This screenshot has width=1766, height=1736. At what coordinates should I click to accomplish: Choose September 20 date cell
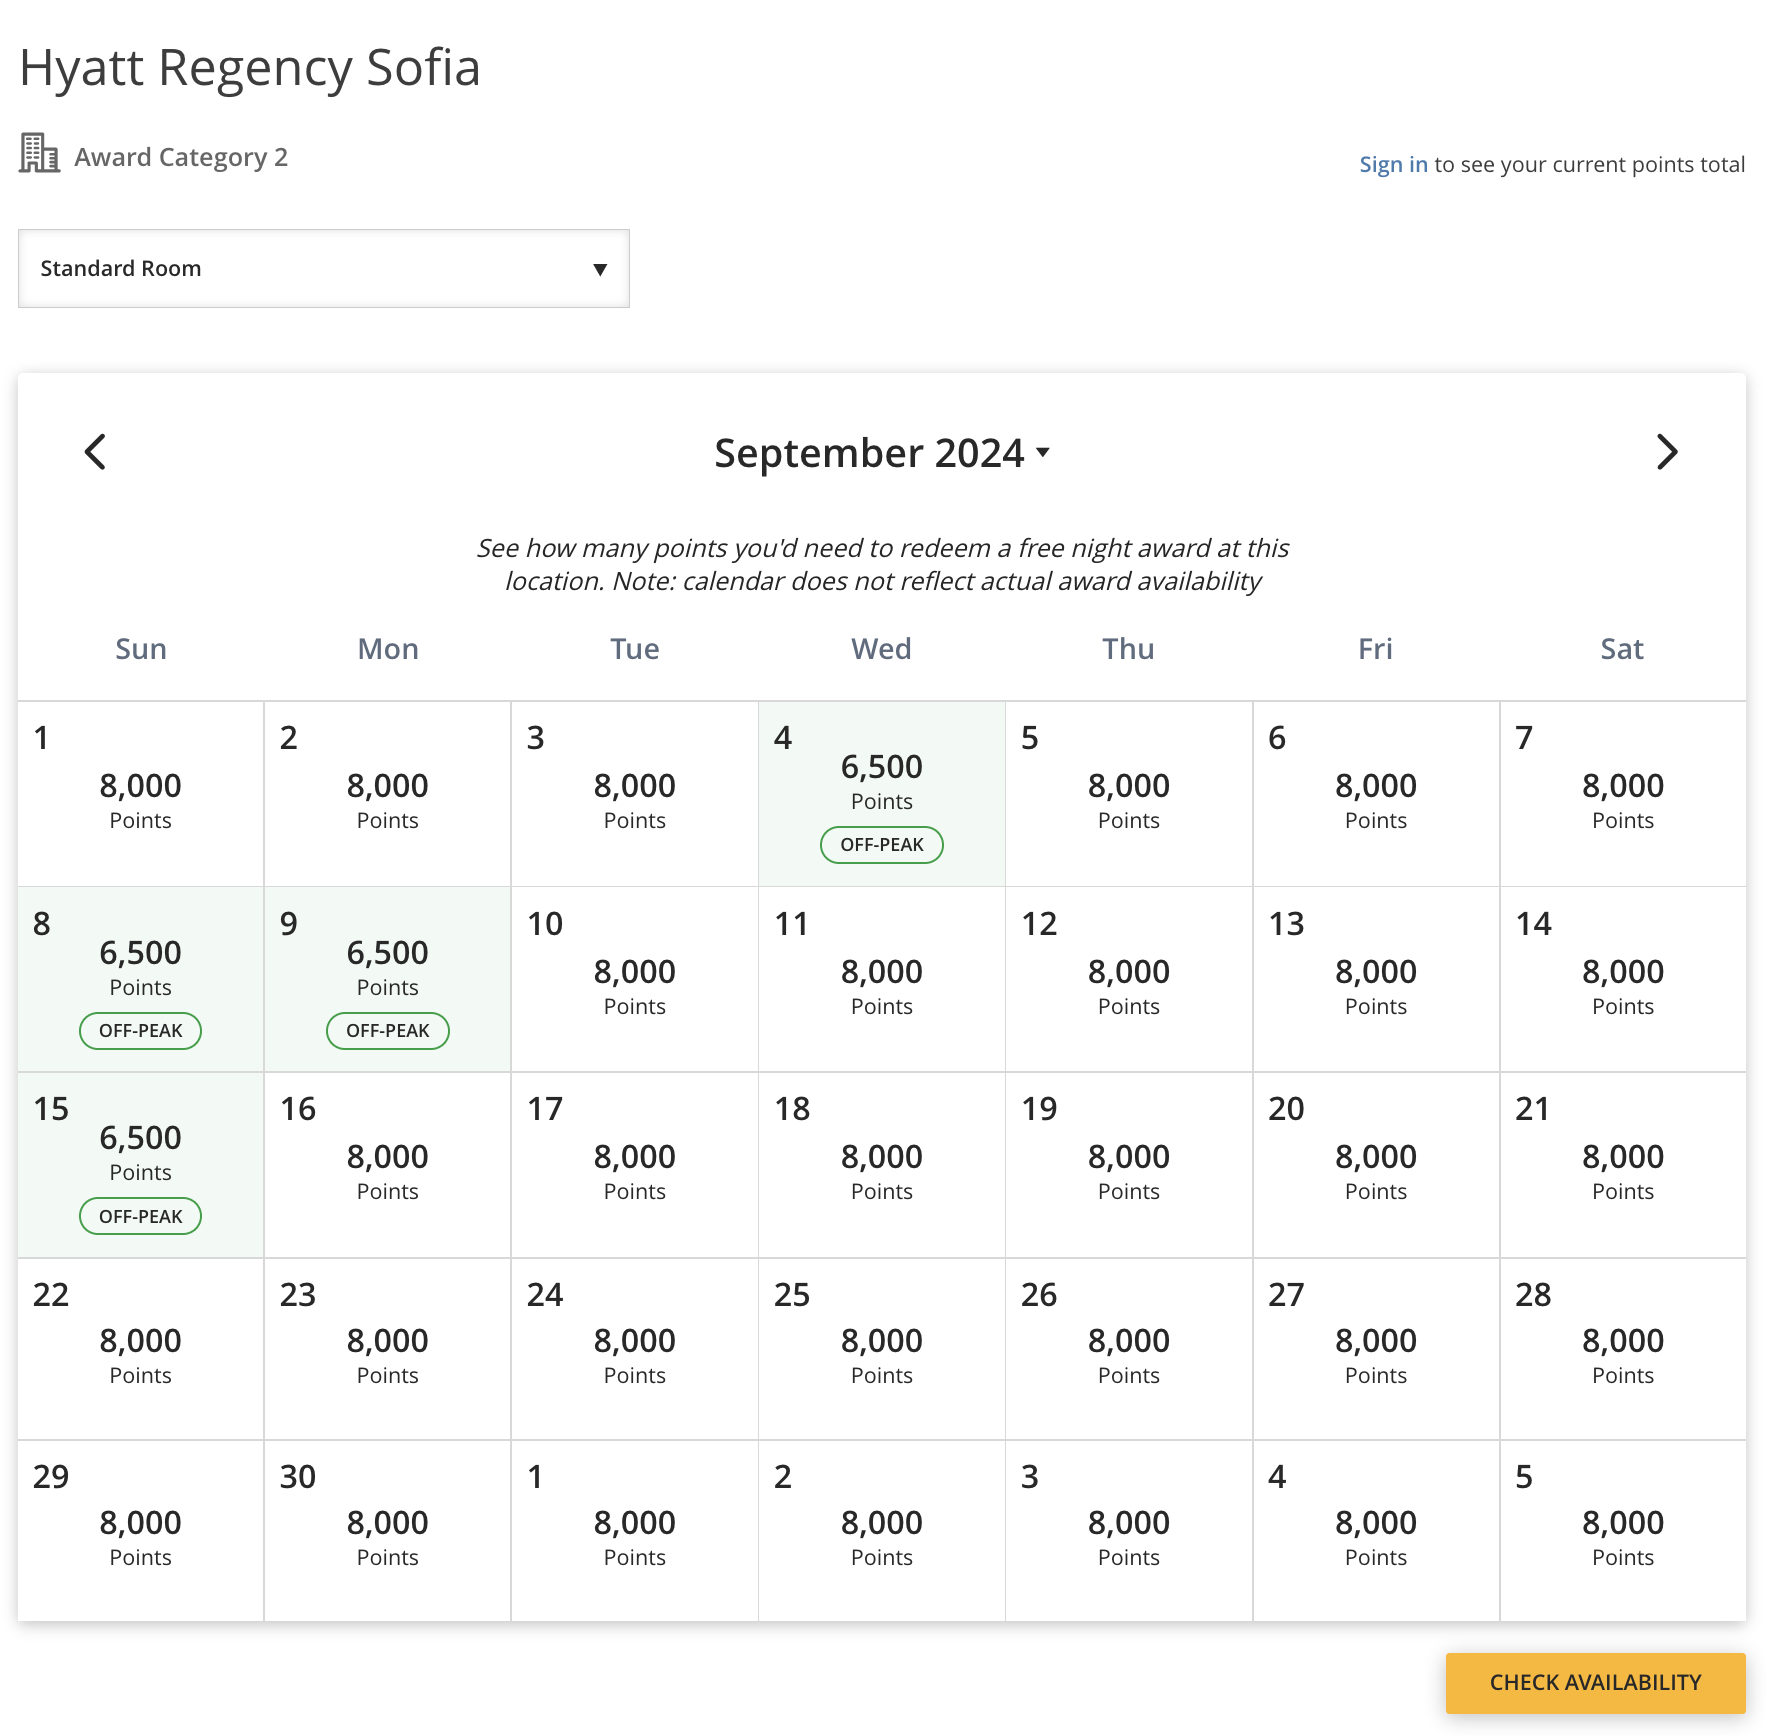[x=1376, y=1165]
